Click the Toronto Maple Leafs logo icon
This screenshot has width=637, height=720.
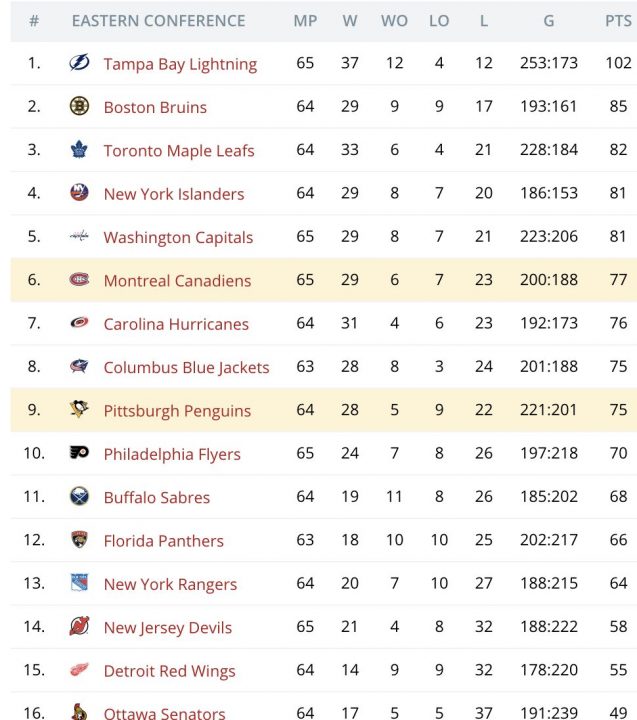(79, 150)
